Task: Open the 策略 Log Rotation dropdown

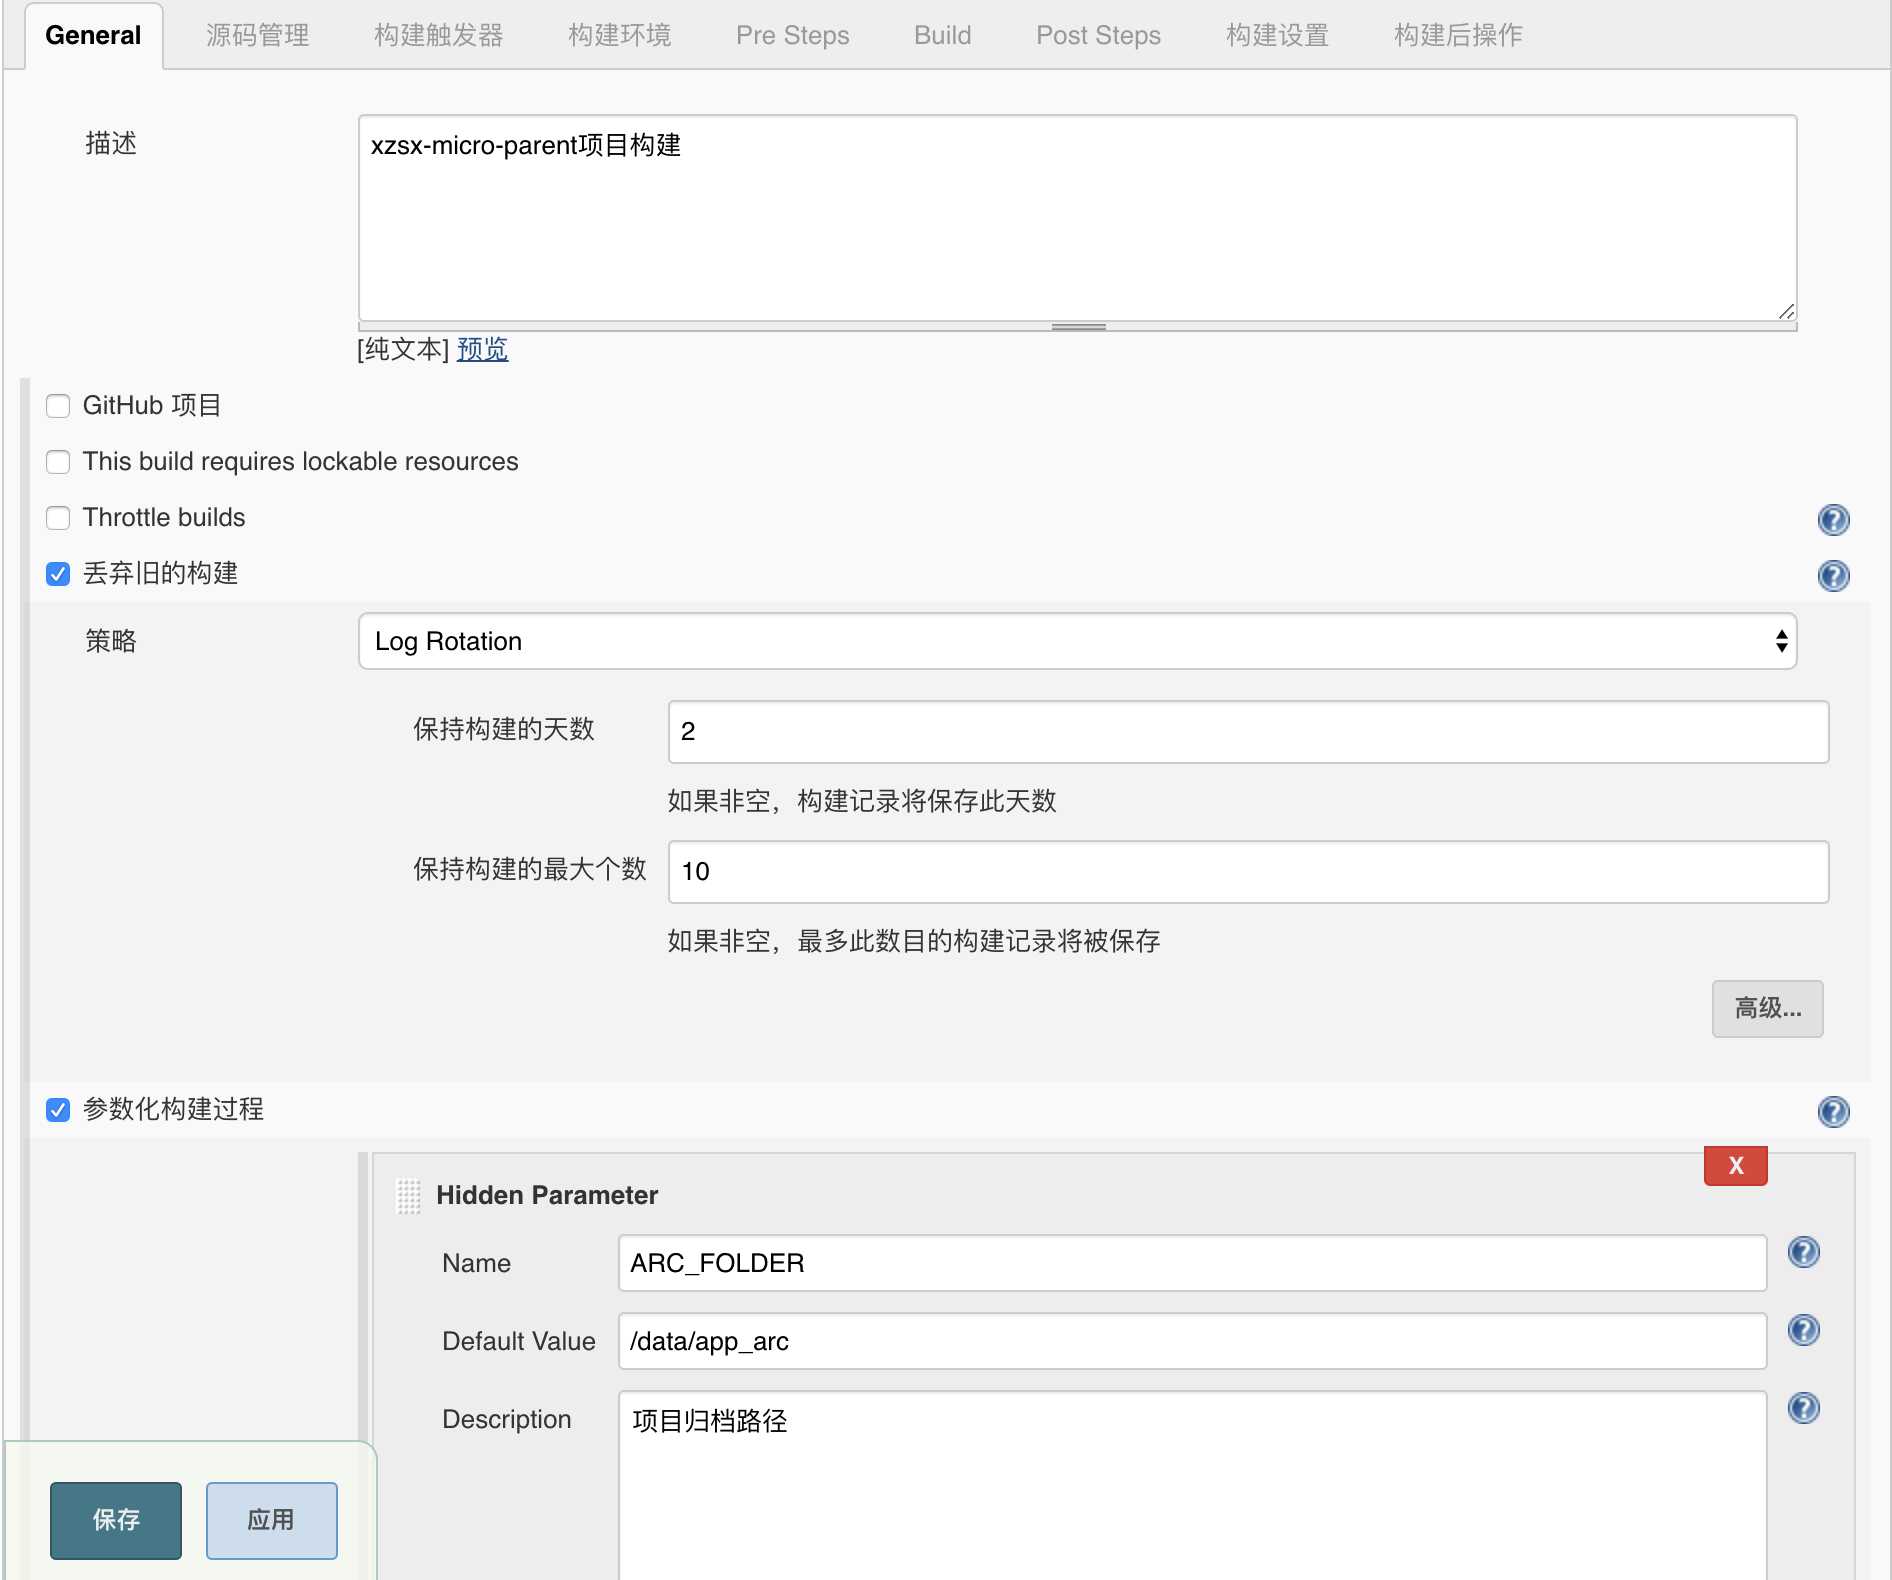Action: [x=1077, y=641]
